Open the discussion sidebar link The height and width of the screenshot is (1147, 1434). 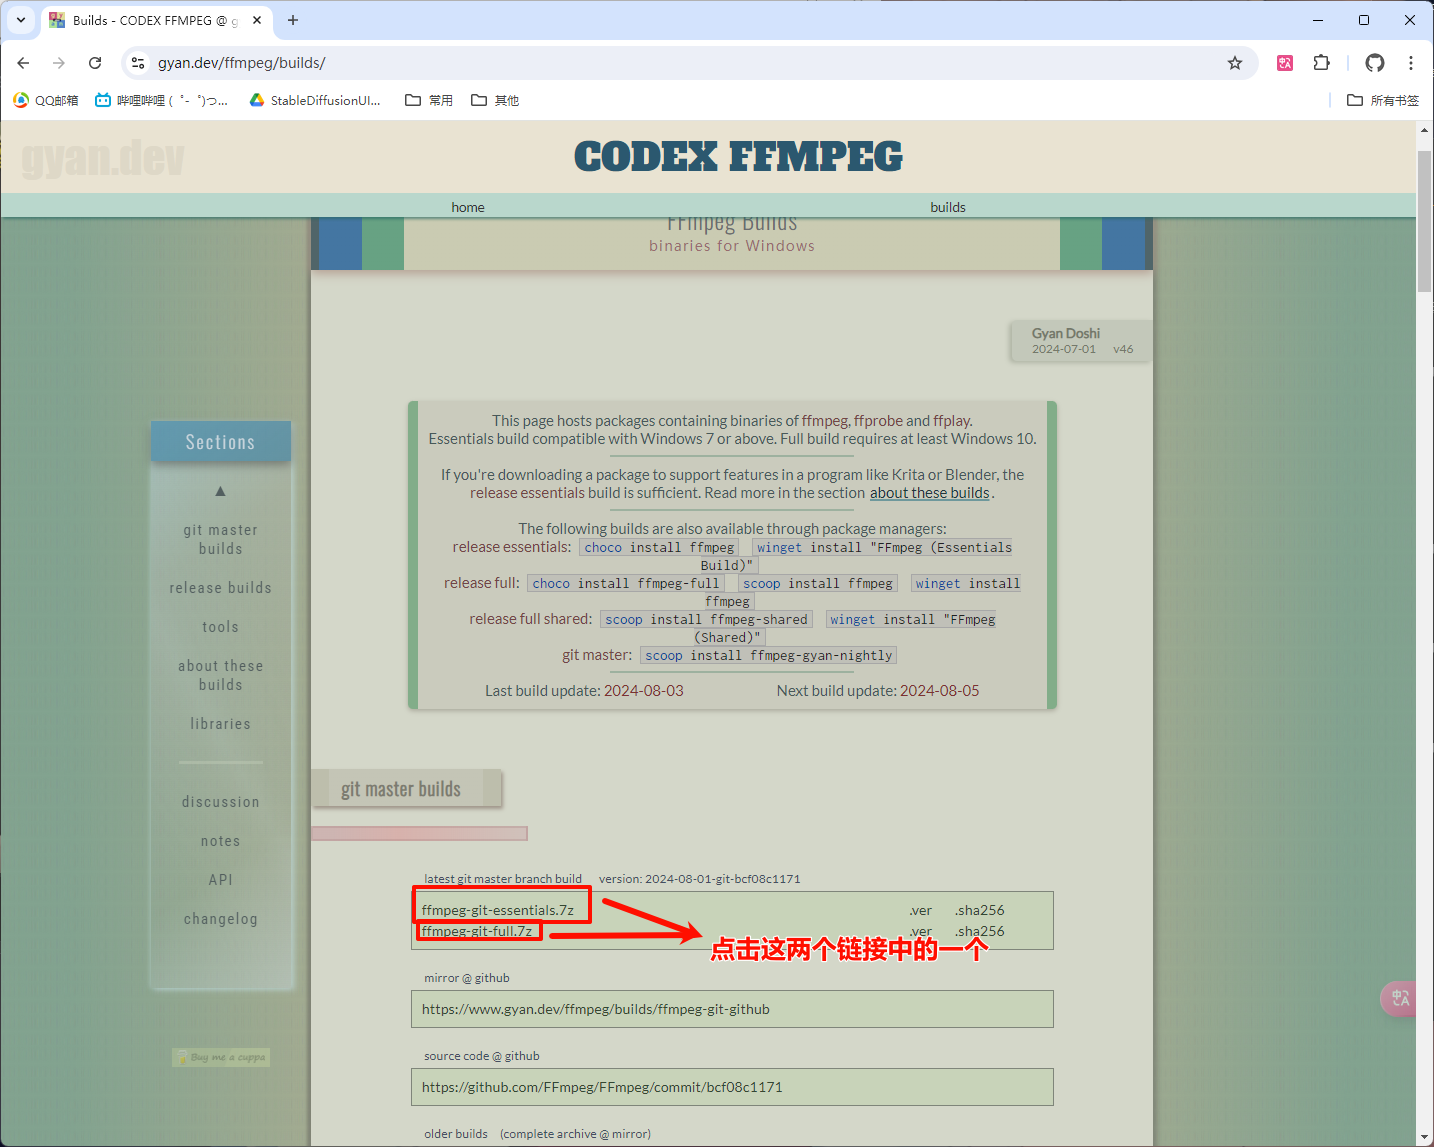[x=221, y=802]
